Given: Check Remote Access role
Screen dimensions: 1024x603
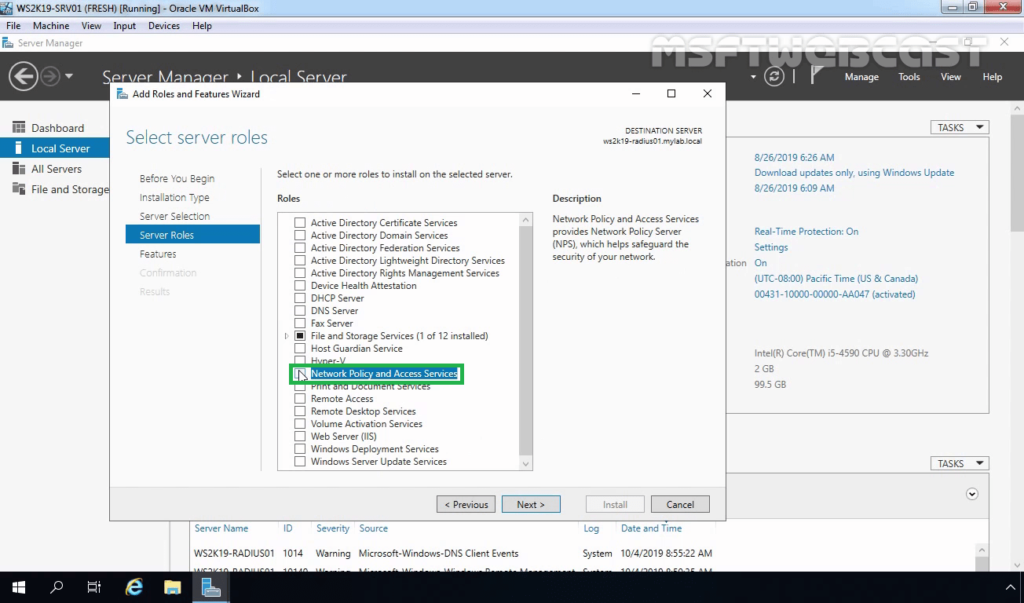Looking at the screenshot, I should (x=300, y=399).
